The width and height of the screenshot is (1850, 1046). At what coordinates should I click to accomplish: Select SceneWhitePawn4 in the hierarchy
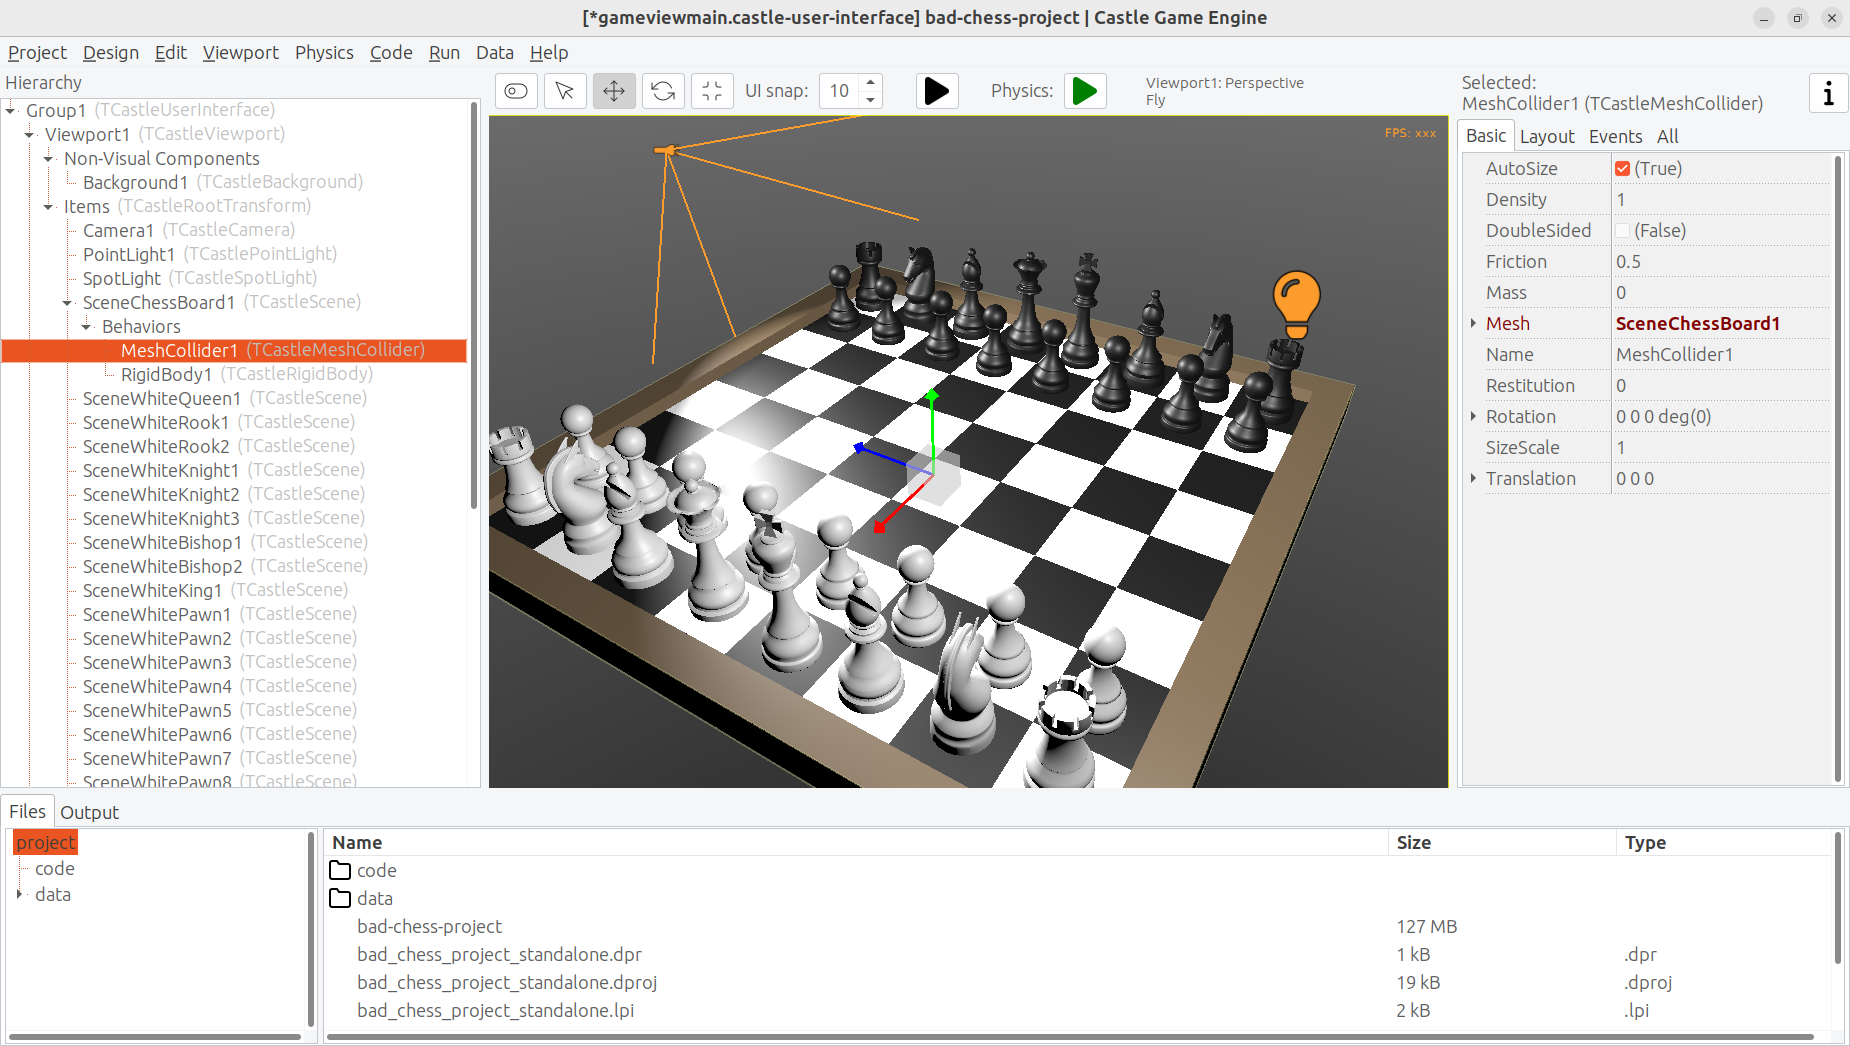[x=220, y=686]
